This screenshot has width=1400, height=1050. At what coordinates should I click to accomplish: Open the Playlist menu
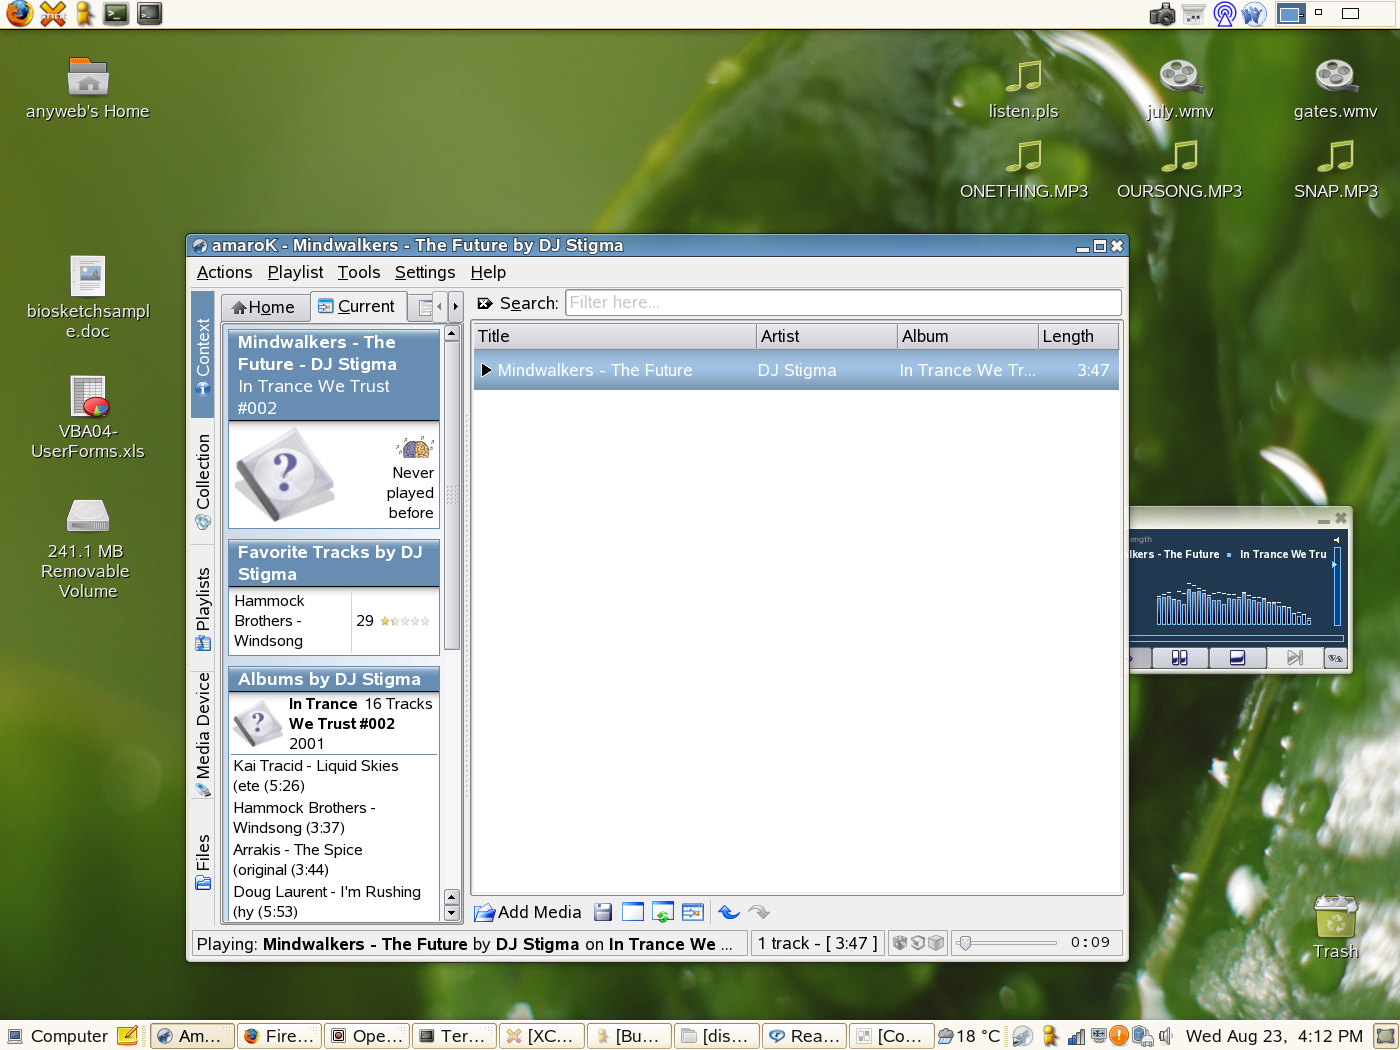click(x=295, y=272)
